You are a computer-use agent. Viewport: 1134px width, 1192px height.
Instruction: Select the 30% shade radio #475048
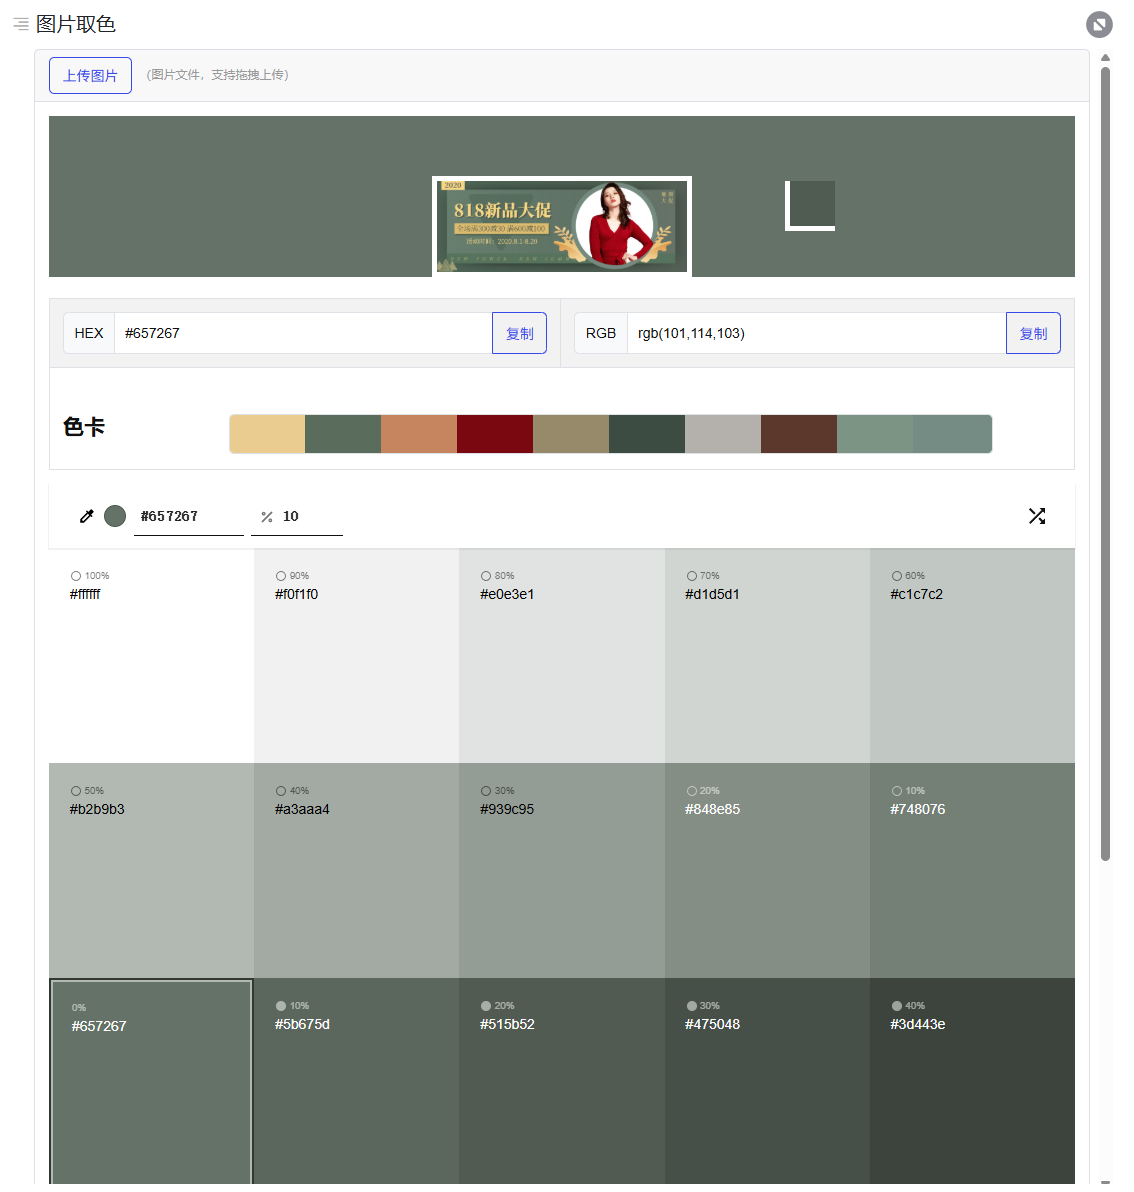click(692, 1006)
